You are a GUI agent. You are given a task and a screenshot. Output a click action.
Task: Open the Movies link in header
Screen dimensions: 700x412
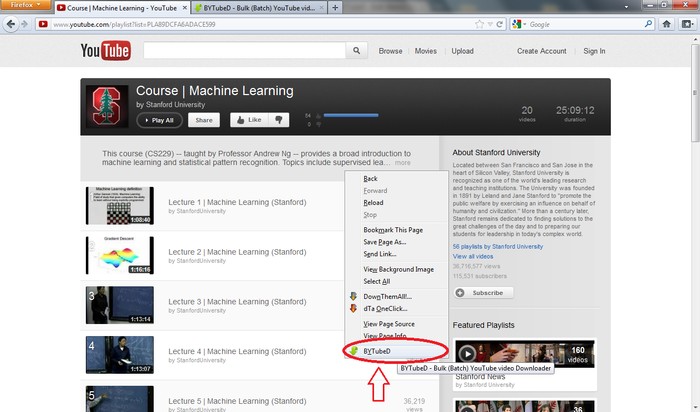425,51
